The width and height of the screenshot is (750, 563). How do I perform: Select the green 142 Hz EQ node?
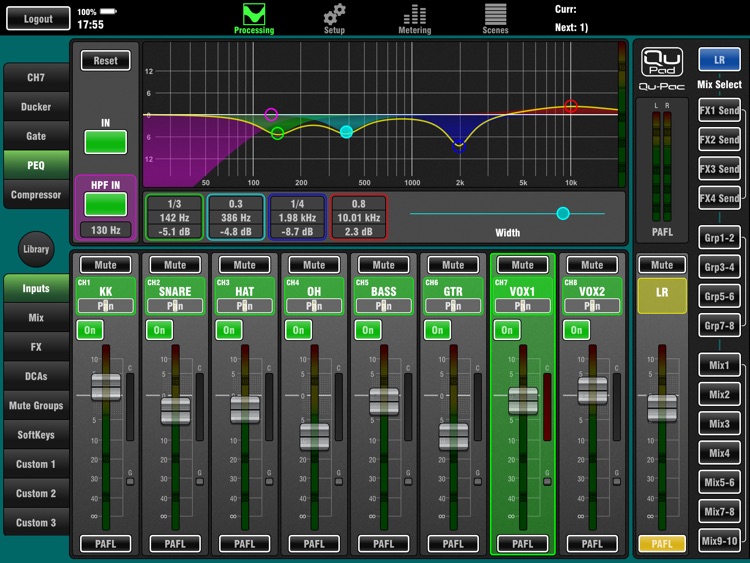(278, 133)
